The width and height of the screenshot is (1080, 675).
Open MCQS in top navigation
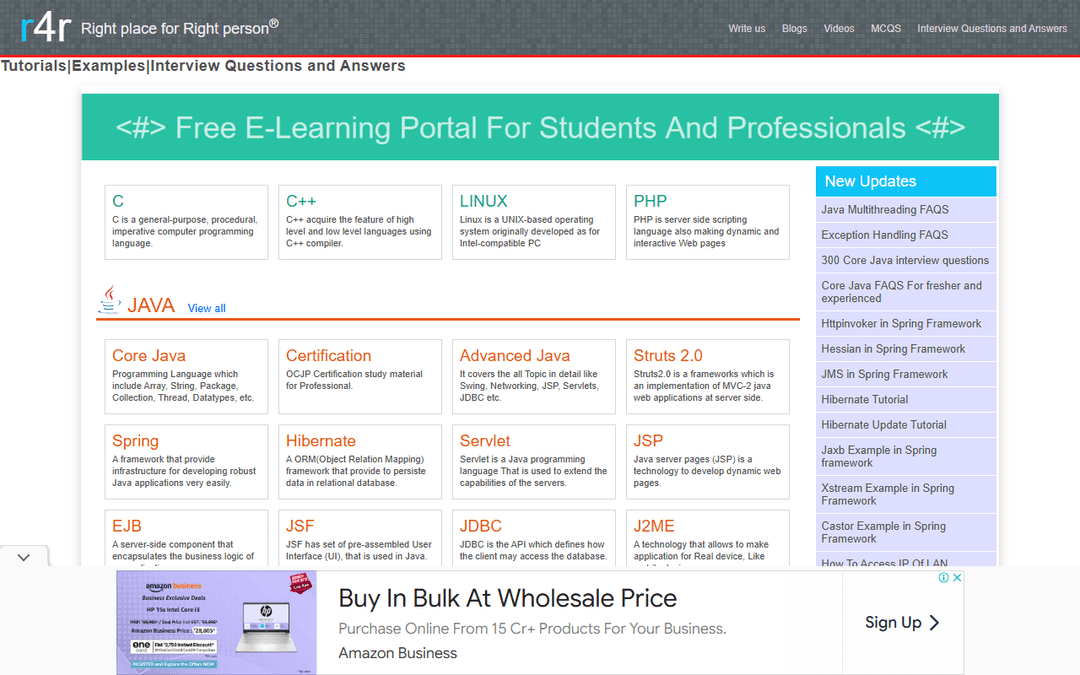pyautogui.click(x=886, y=28)
